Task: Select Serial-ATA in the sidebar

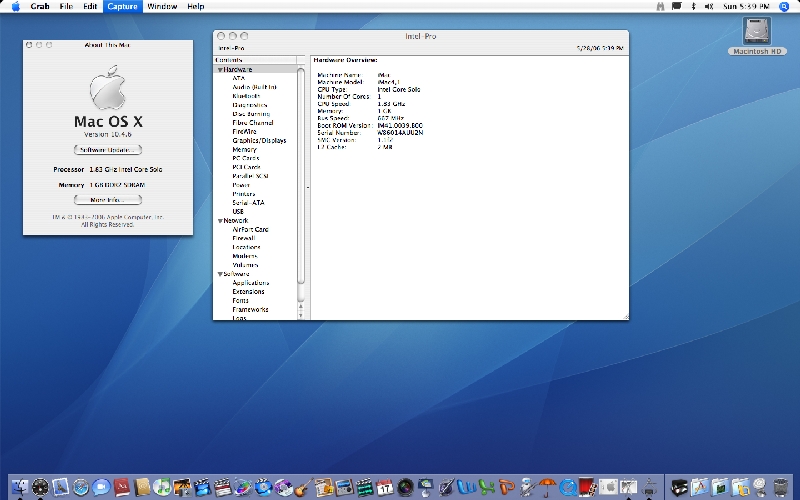Action: pos(248,203)
